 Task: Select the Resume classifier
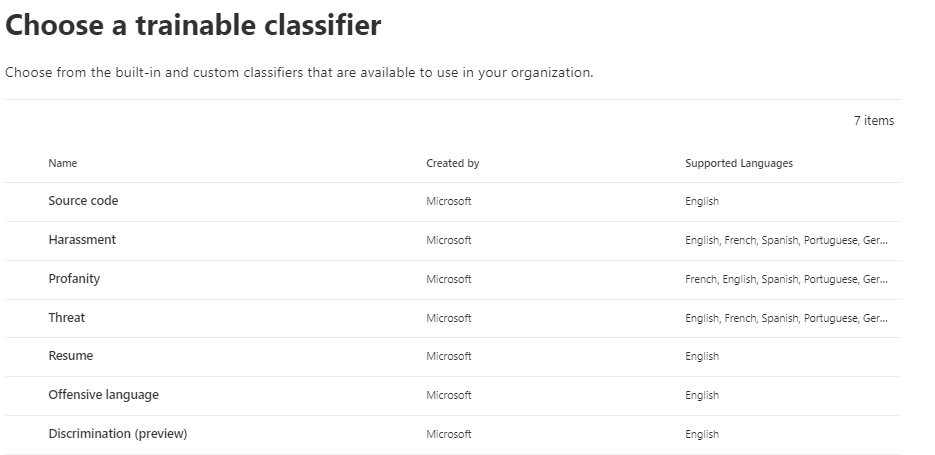pos(71,356)
